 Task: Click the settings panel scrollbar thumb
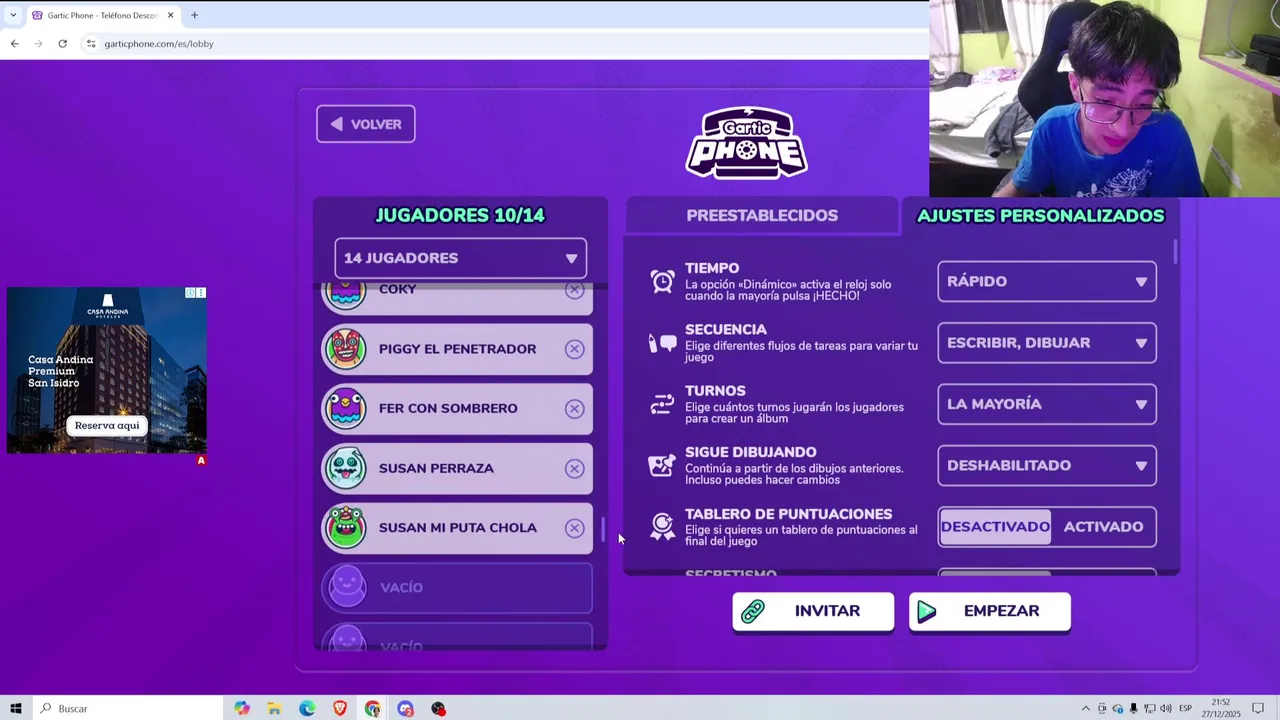click(1175, 252)
